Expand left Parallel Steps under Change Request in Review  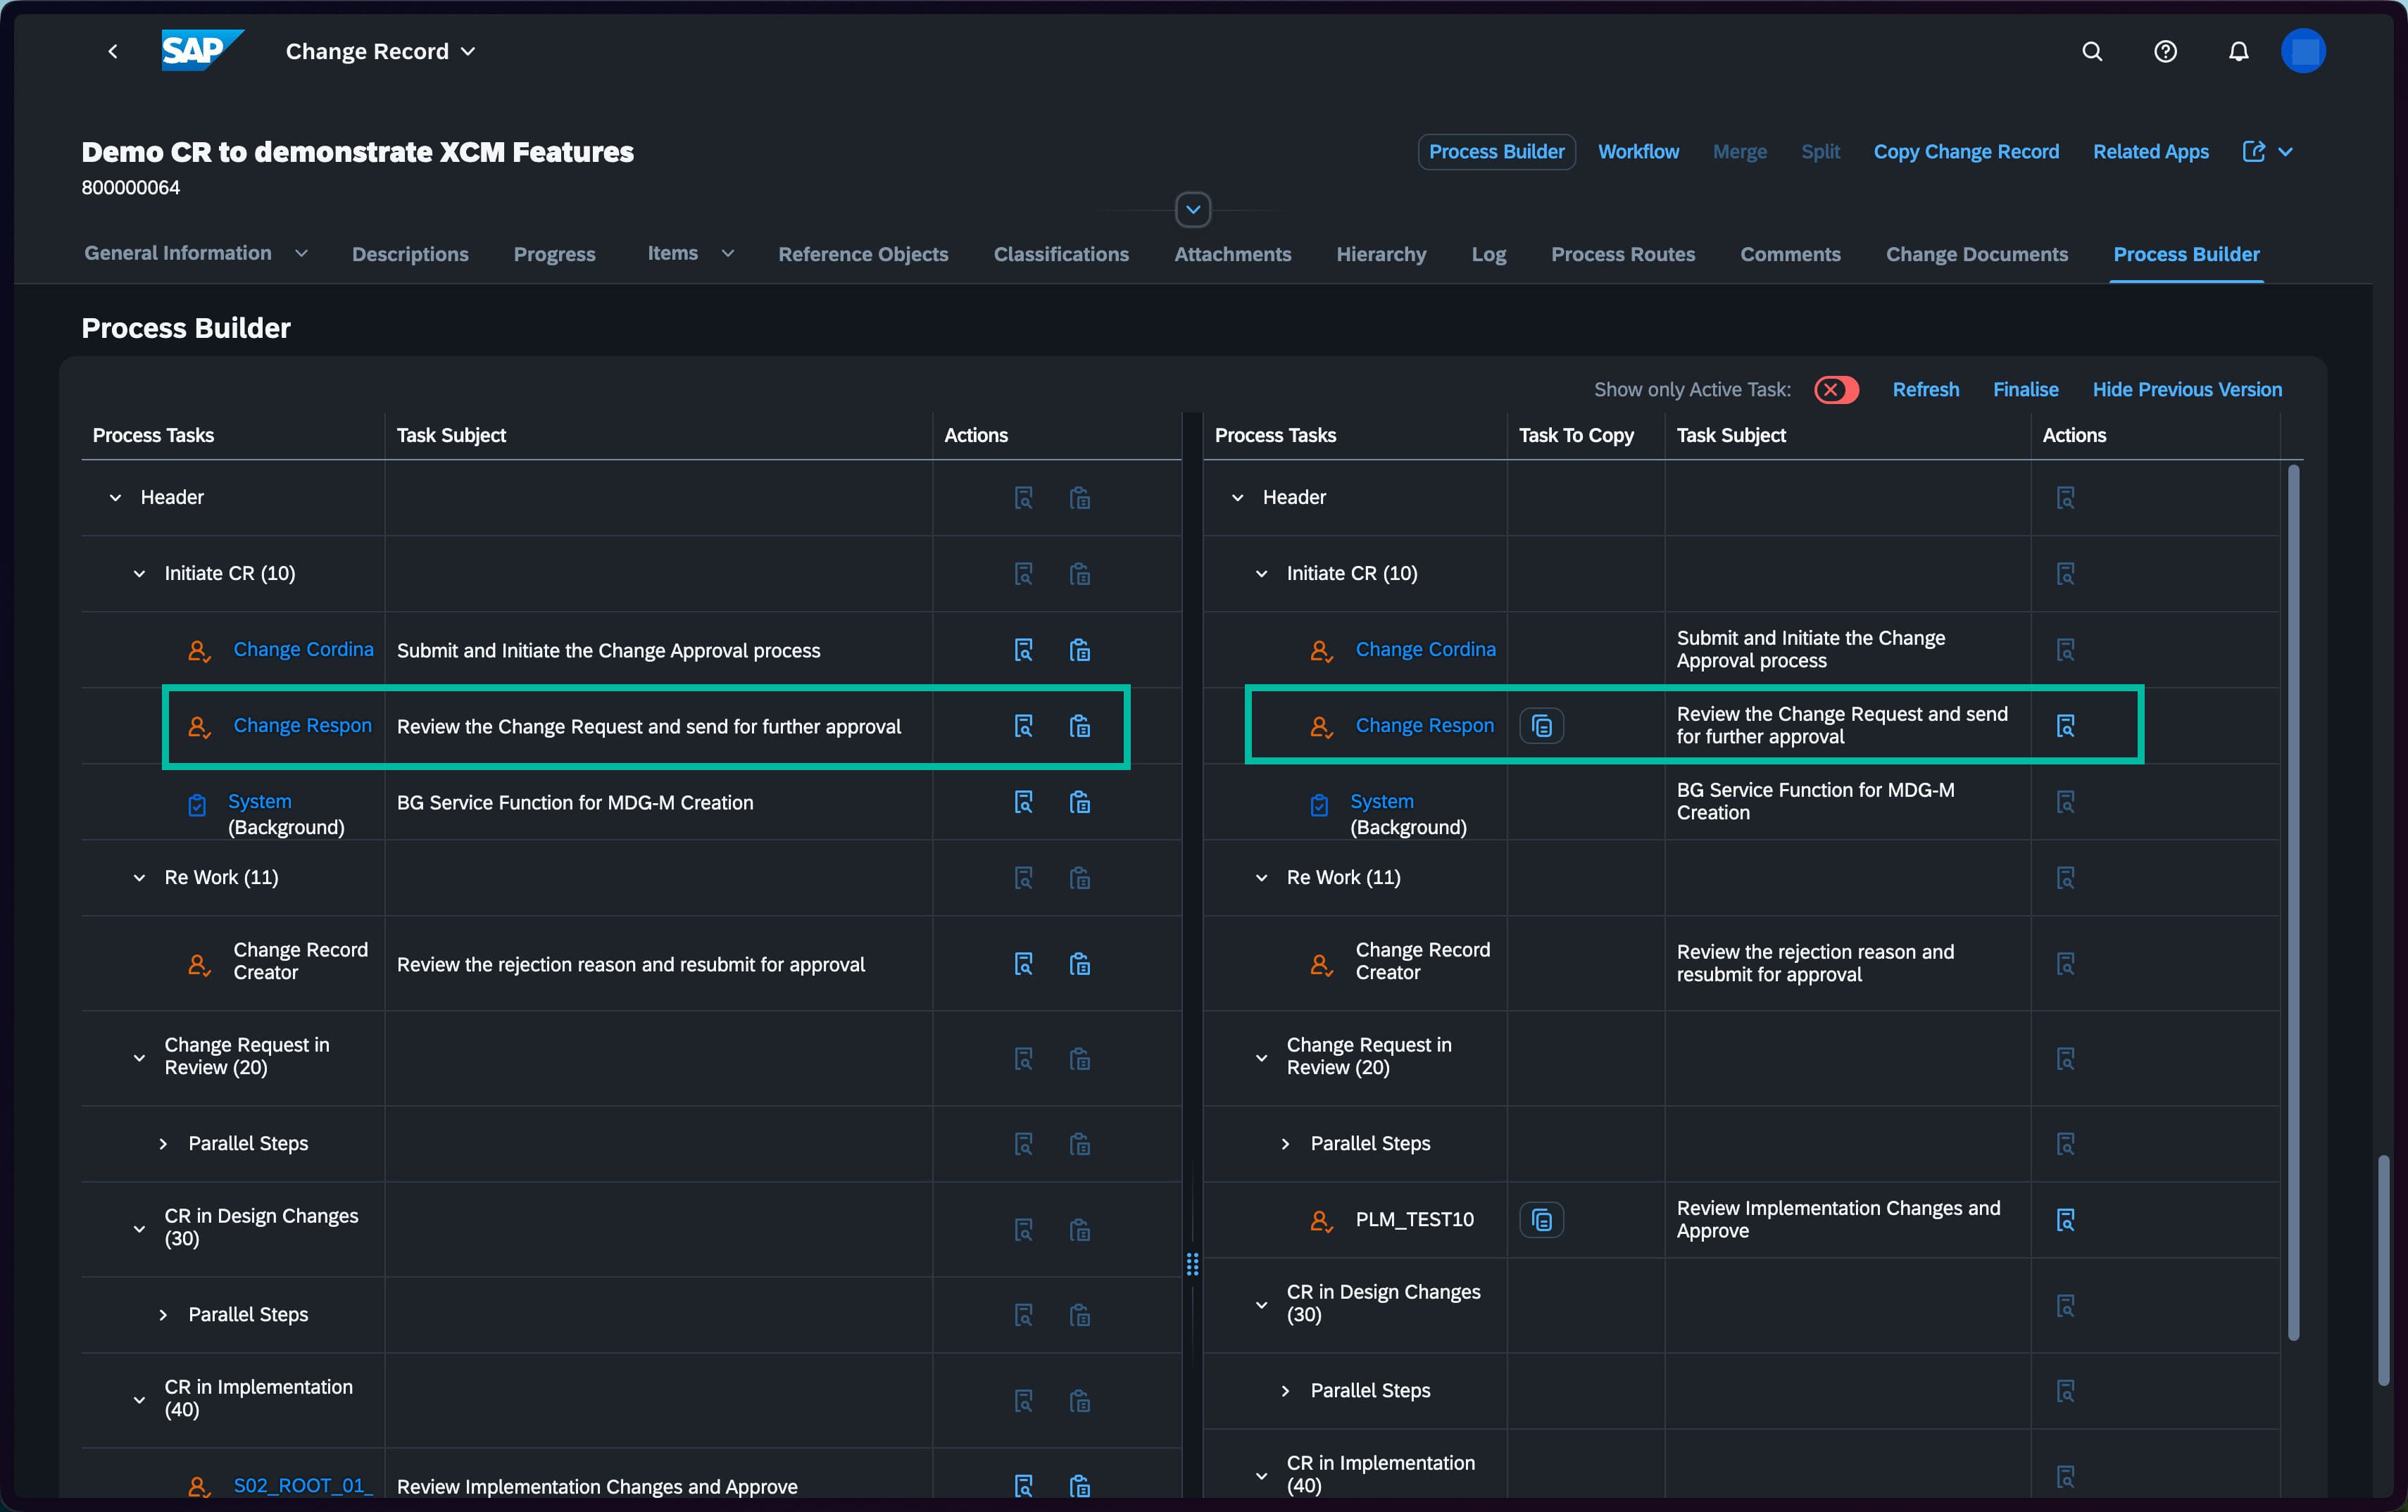(163, 1144)
